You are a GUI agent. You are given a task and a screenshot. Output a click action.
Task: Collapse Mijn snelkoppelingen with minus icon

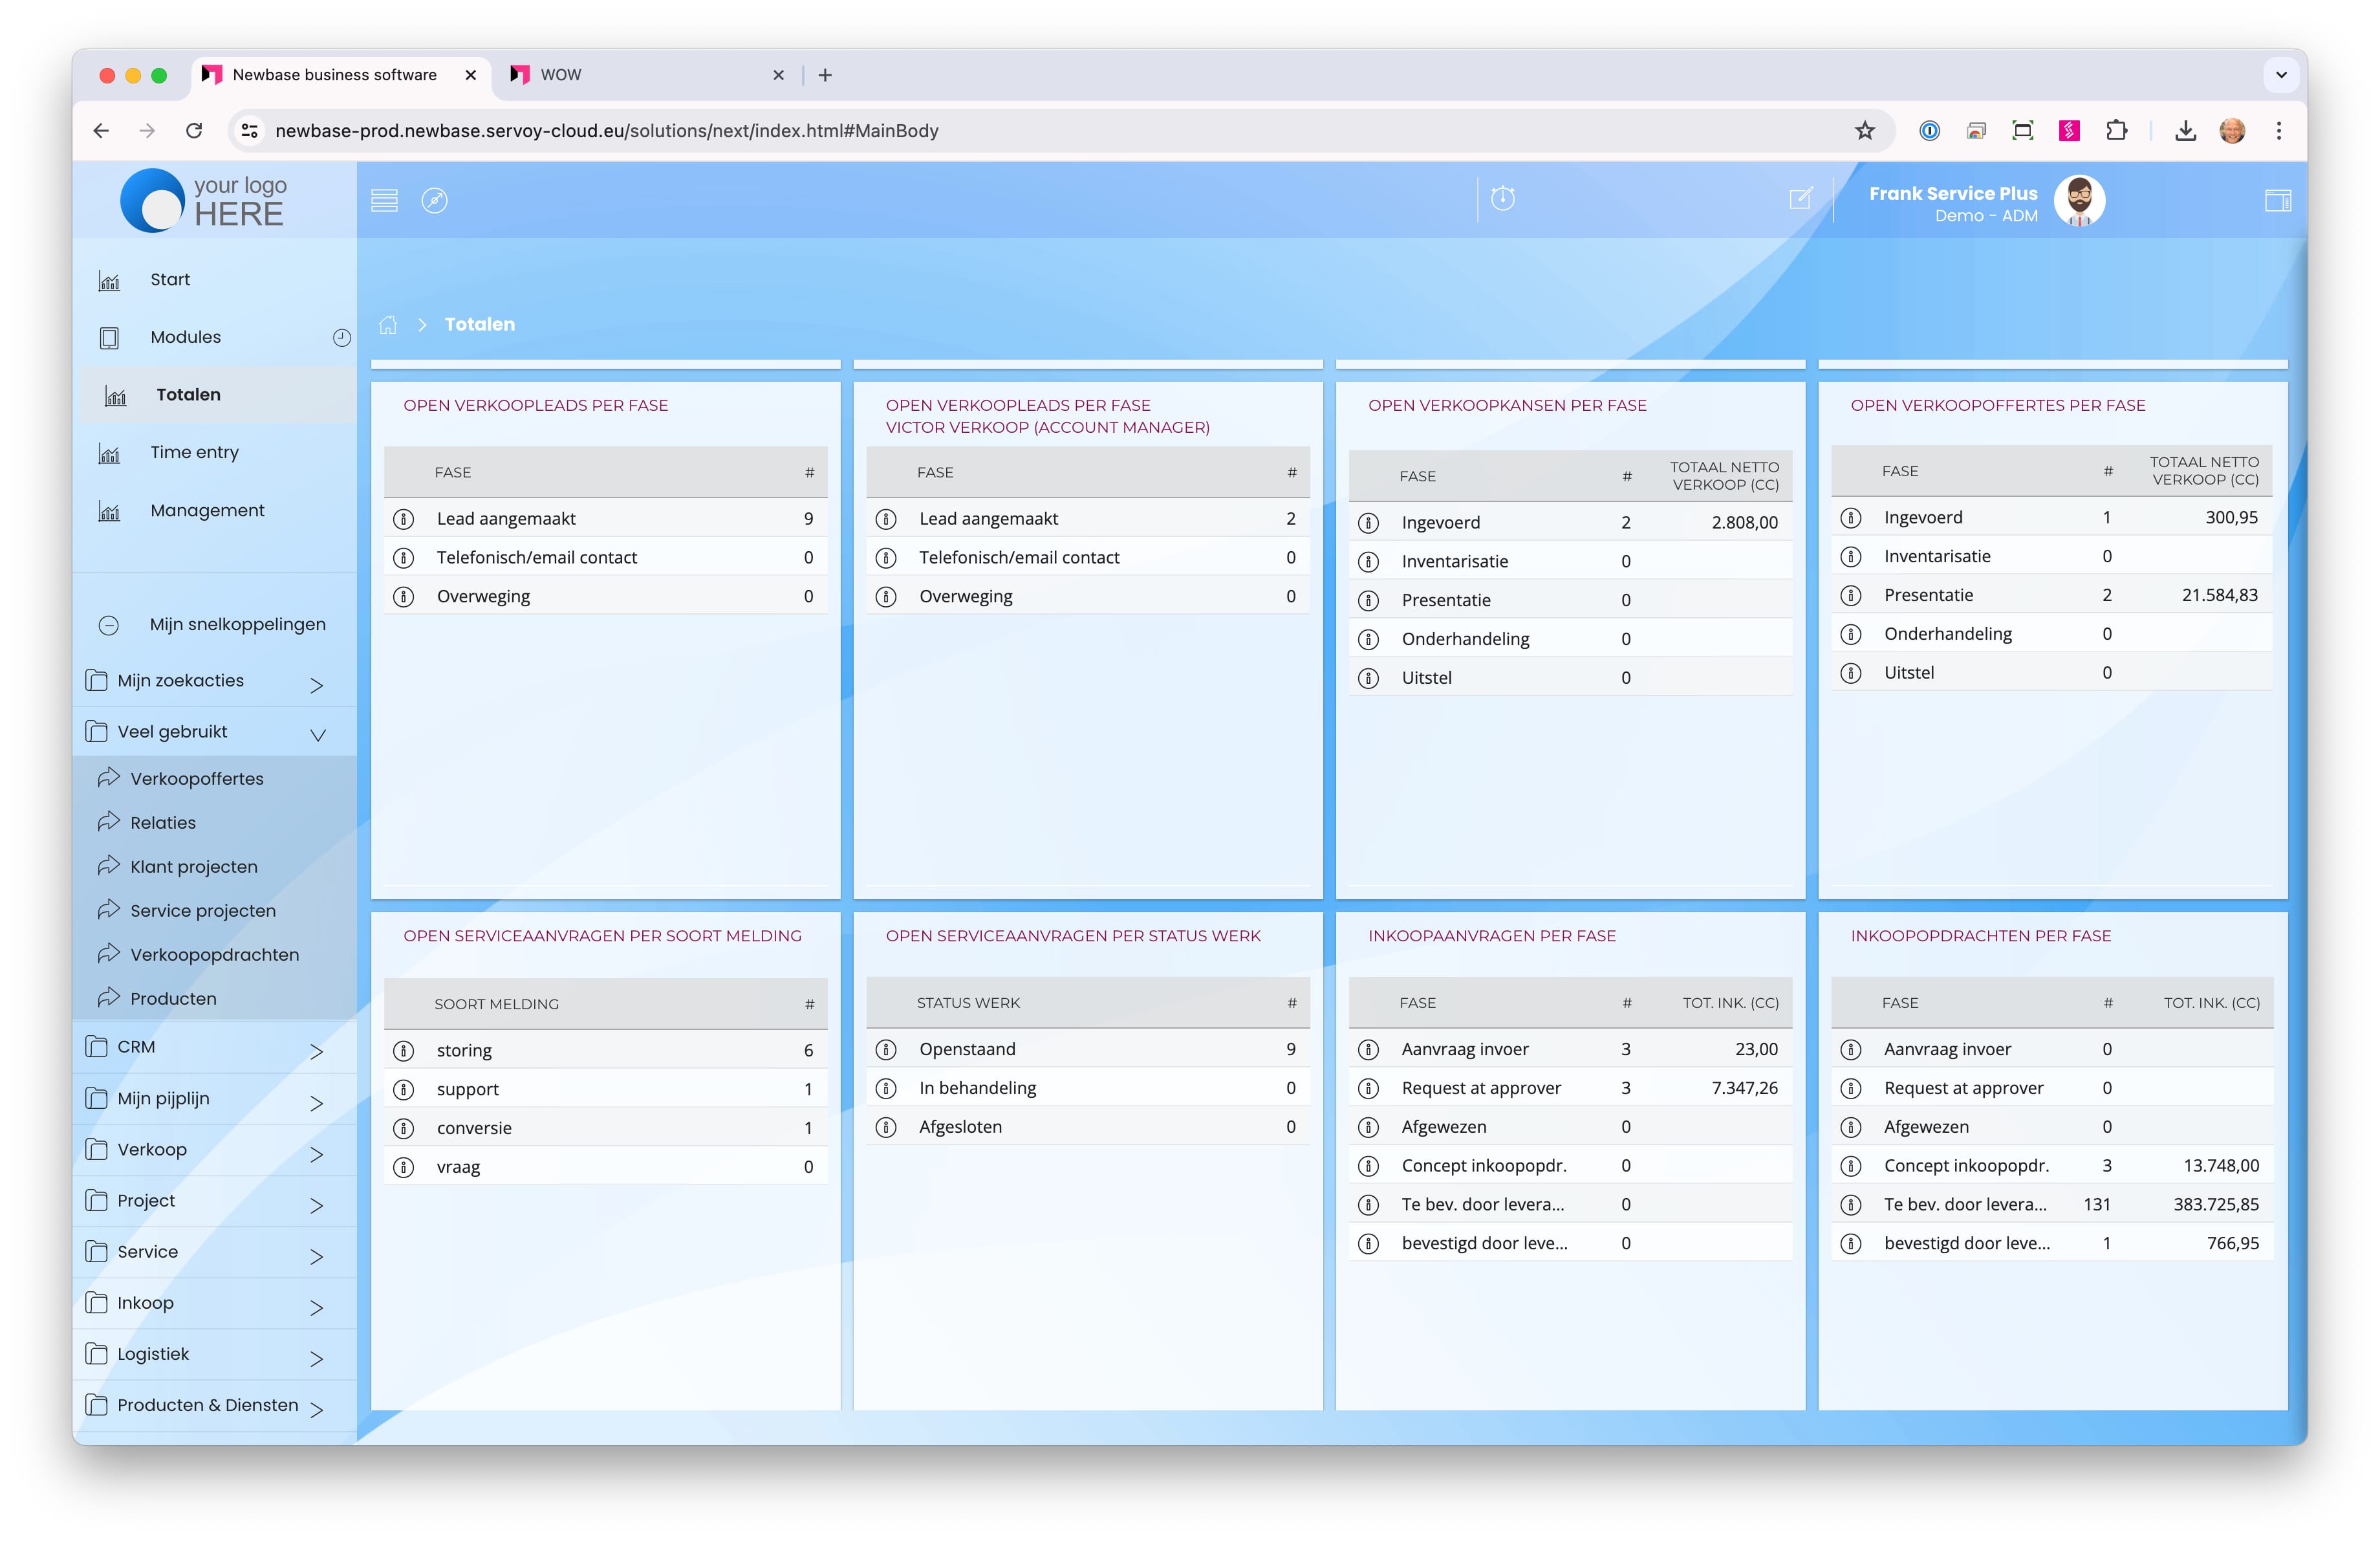[x=109, y=626]
